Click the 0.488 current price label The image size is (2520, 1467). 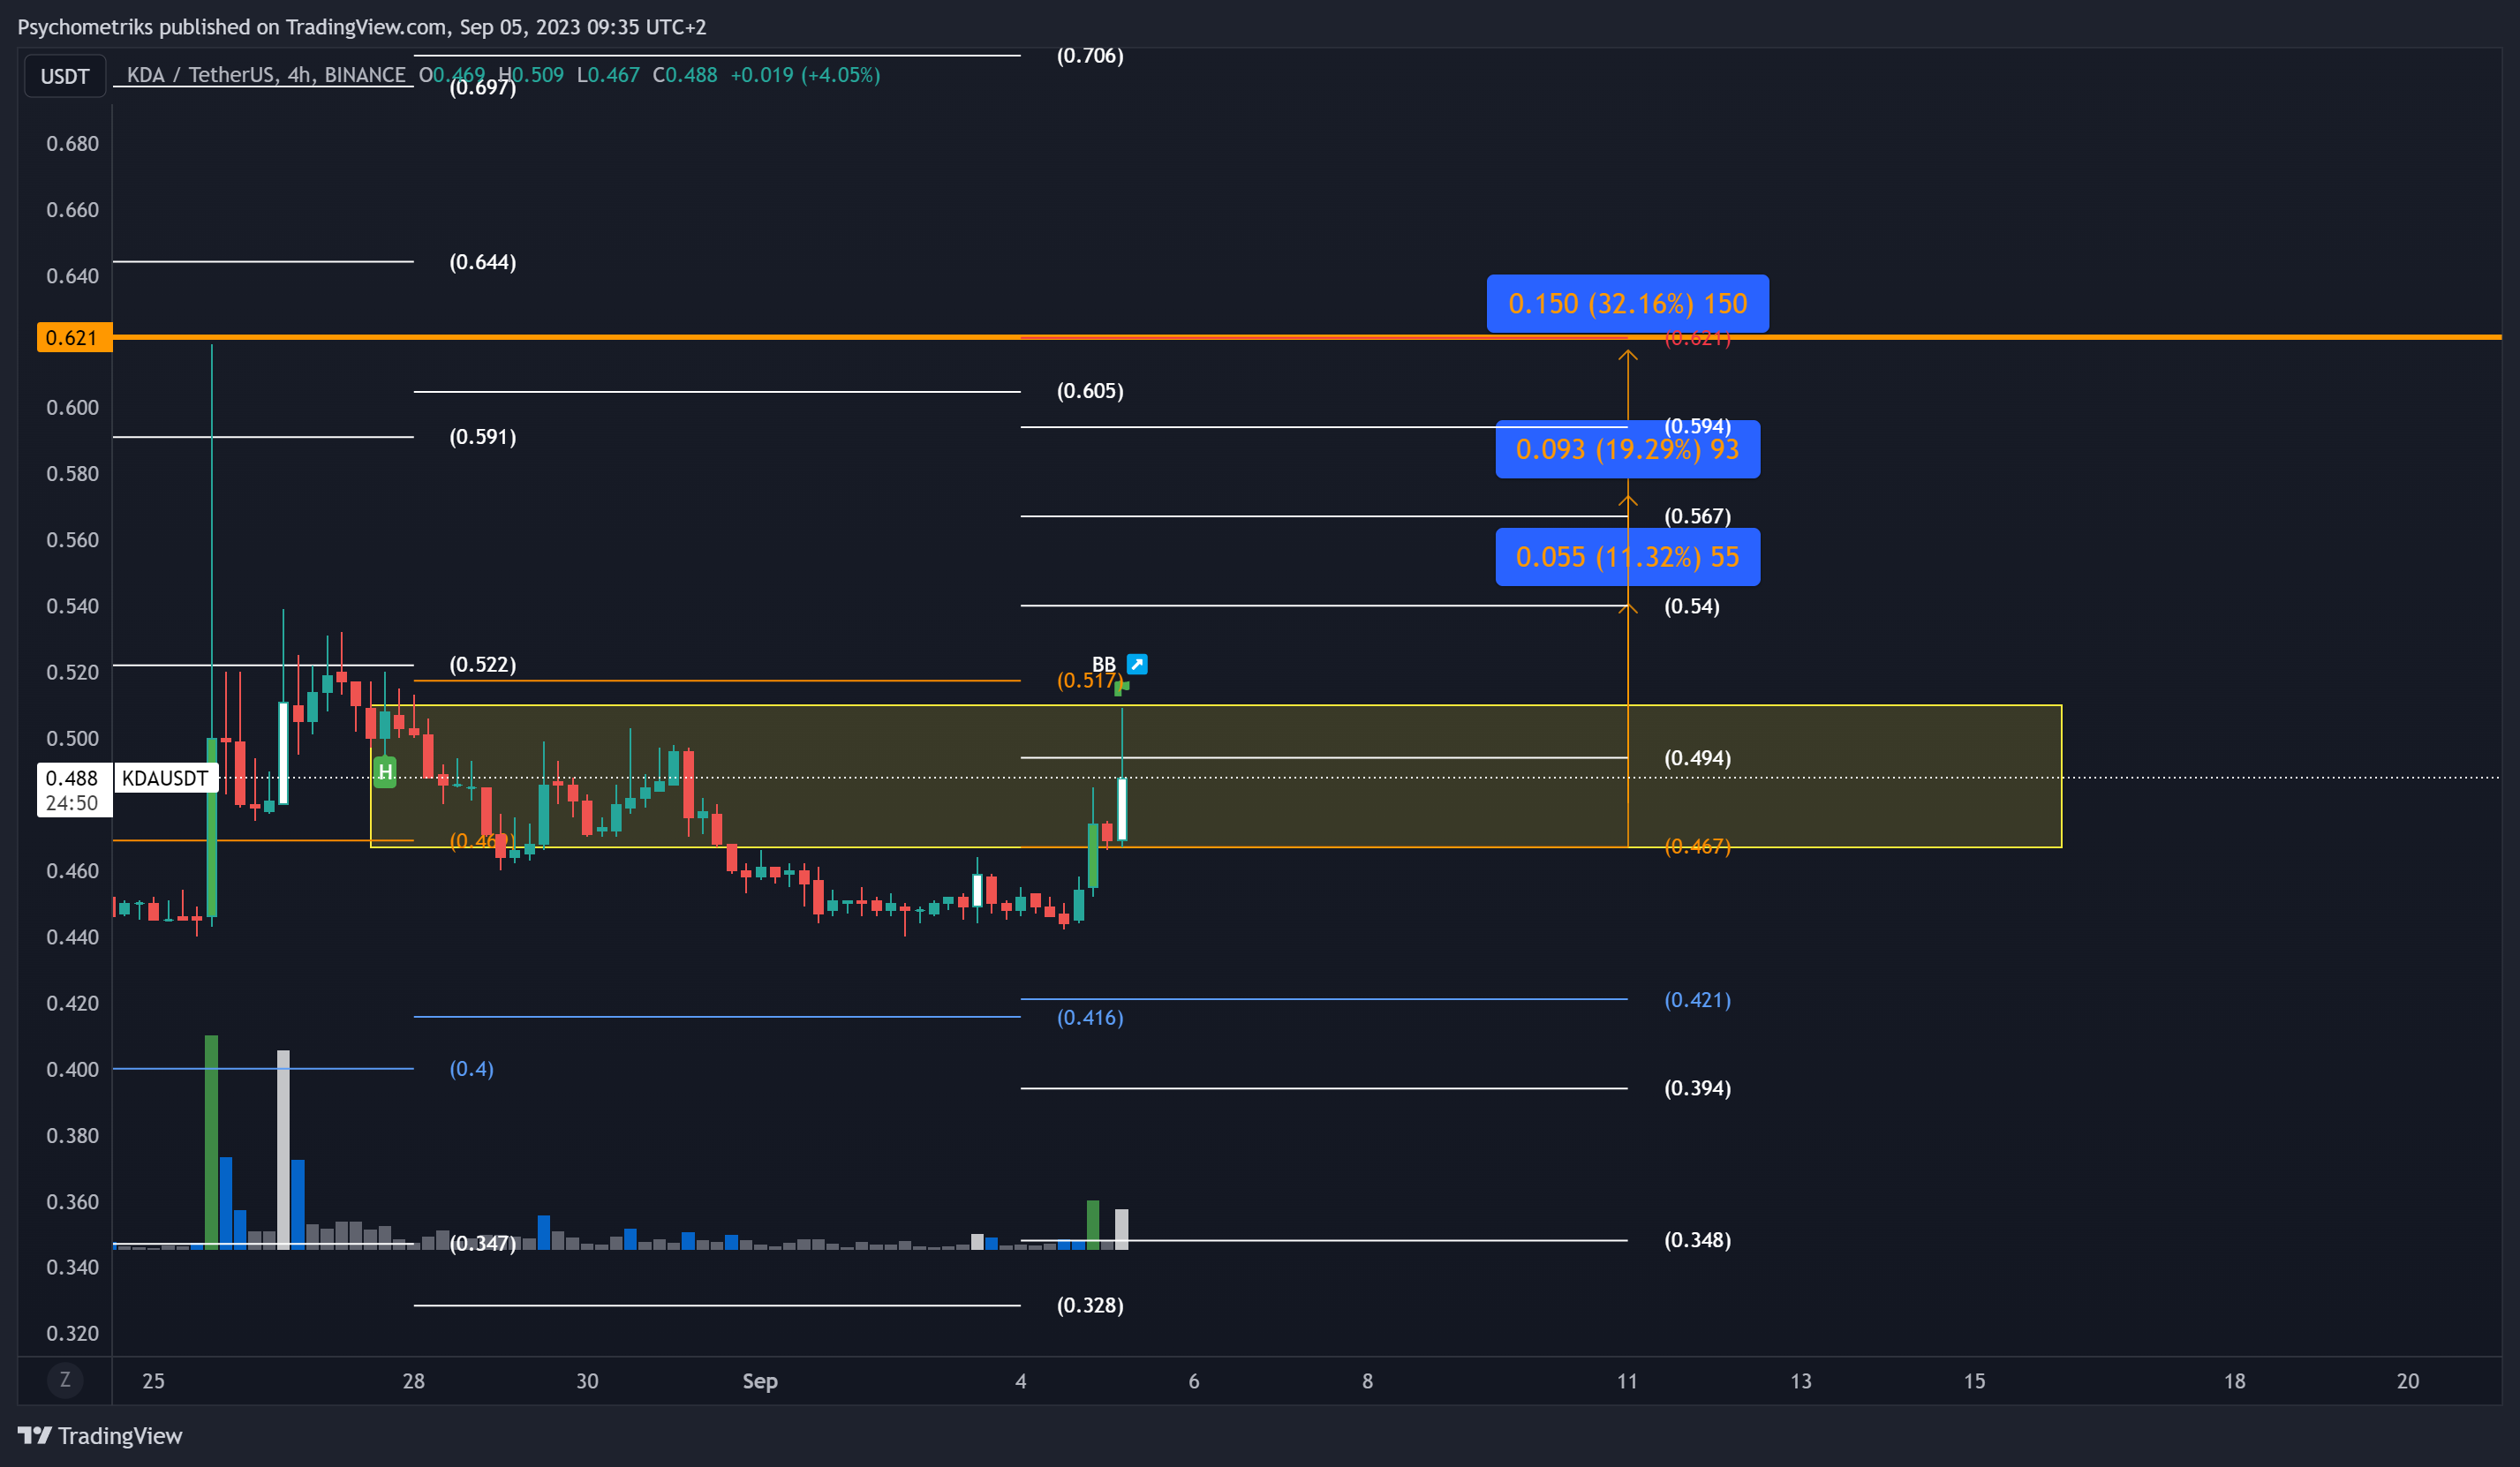tap(73, 790)
